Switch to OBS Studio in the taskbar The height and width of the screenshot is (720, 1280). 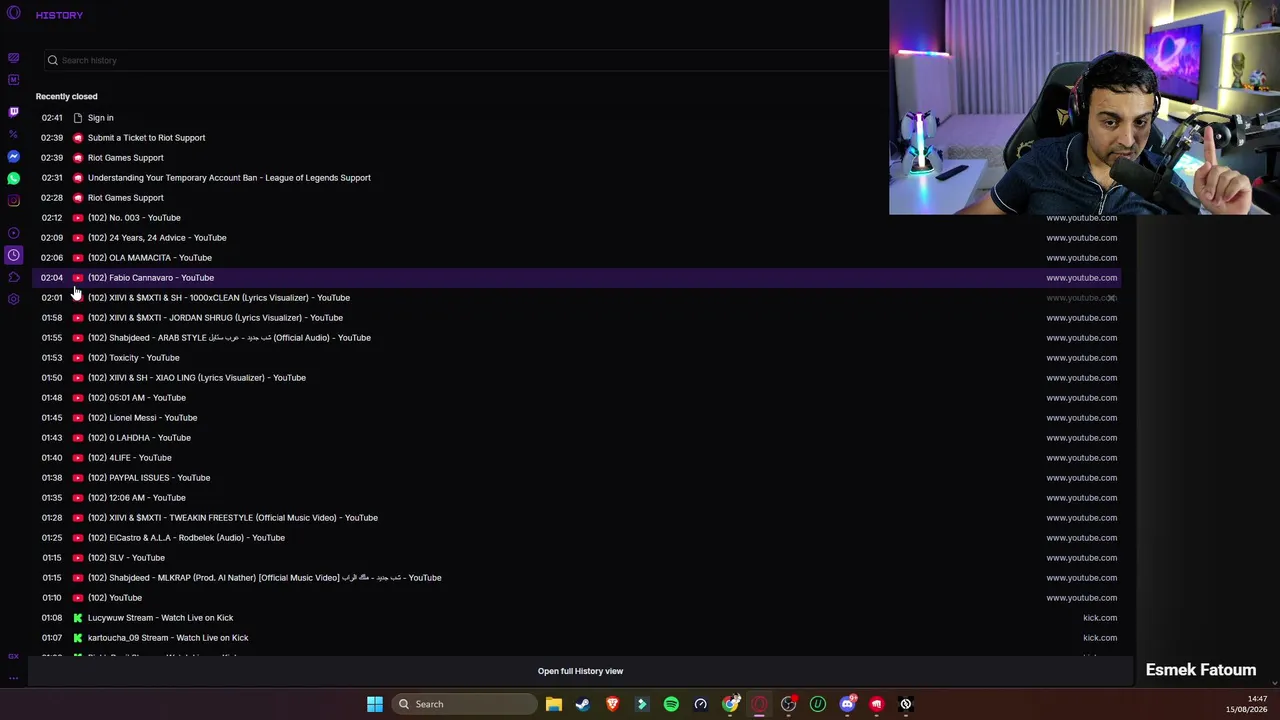pyautogui.click(x=789, y=704)
